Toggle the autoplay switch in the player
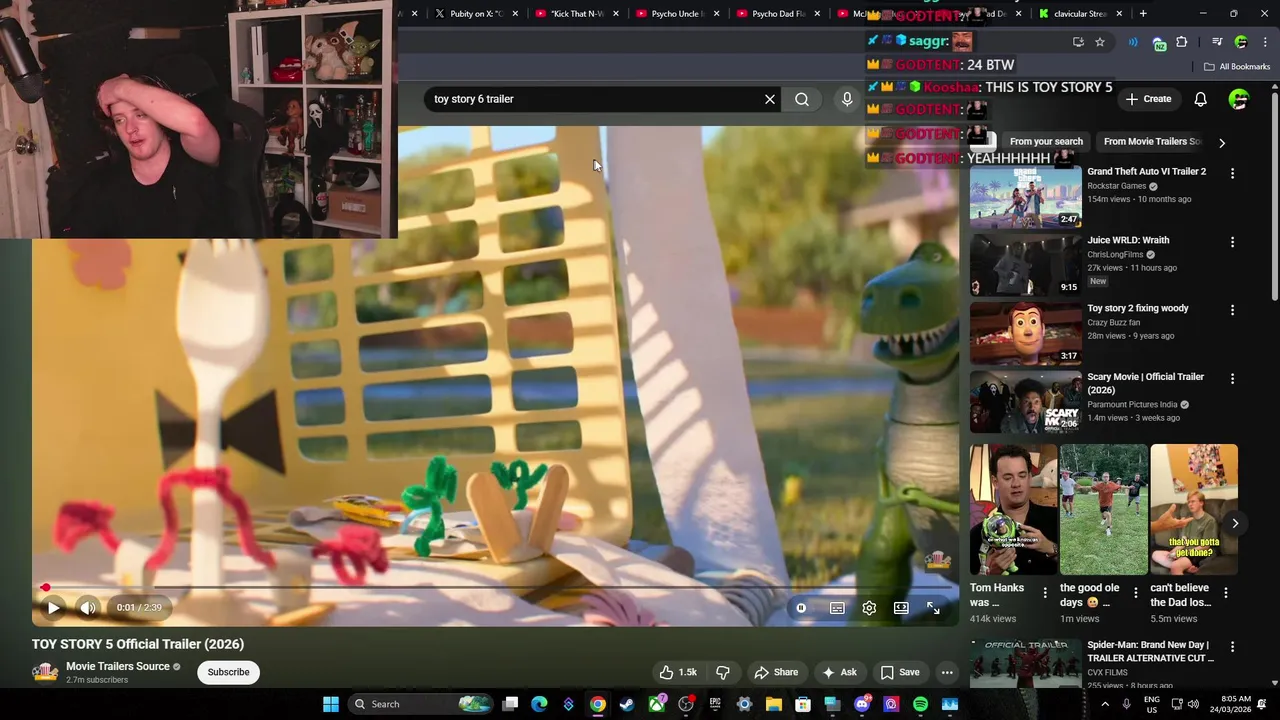 click(801, 608)
